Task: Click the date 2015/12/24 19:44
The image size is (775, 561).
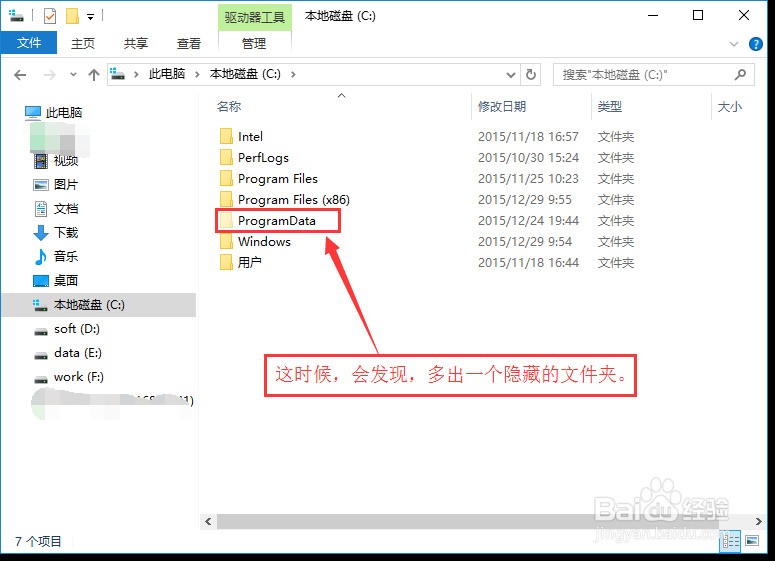Action: [528, 220]
